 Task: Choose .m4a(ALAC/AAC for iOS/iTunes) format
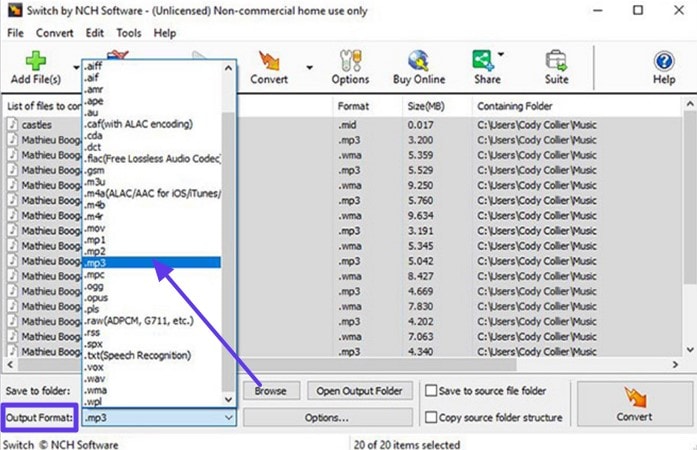(x=152, y=193)
